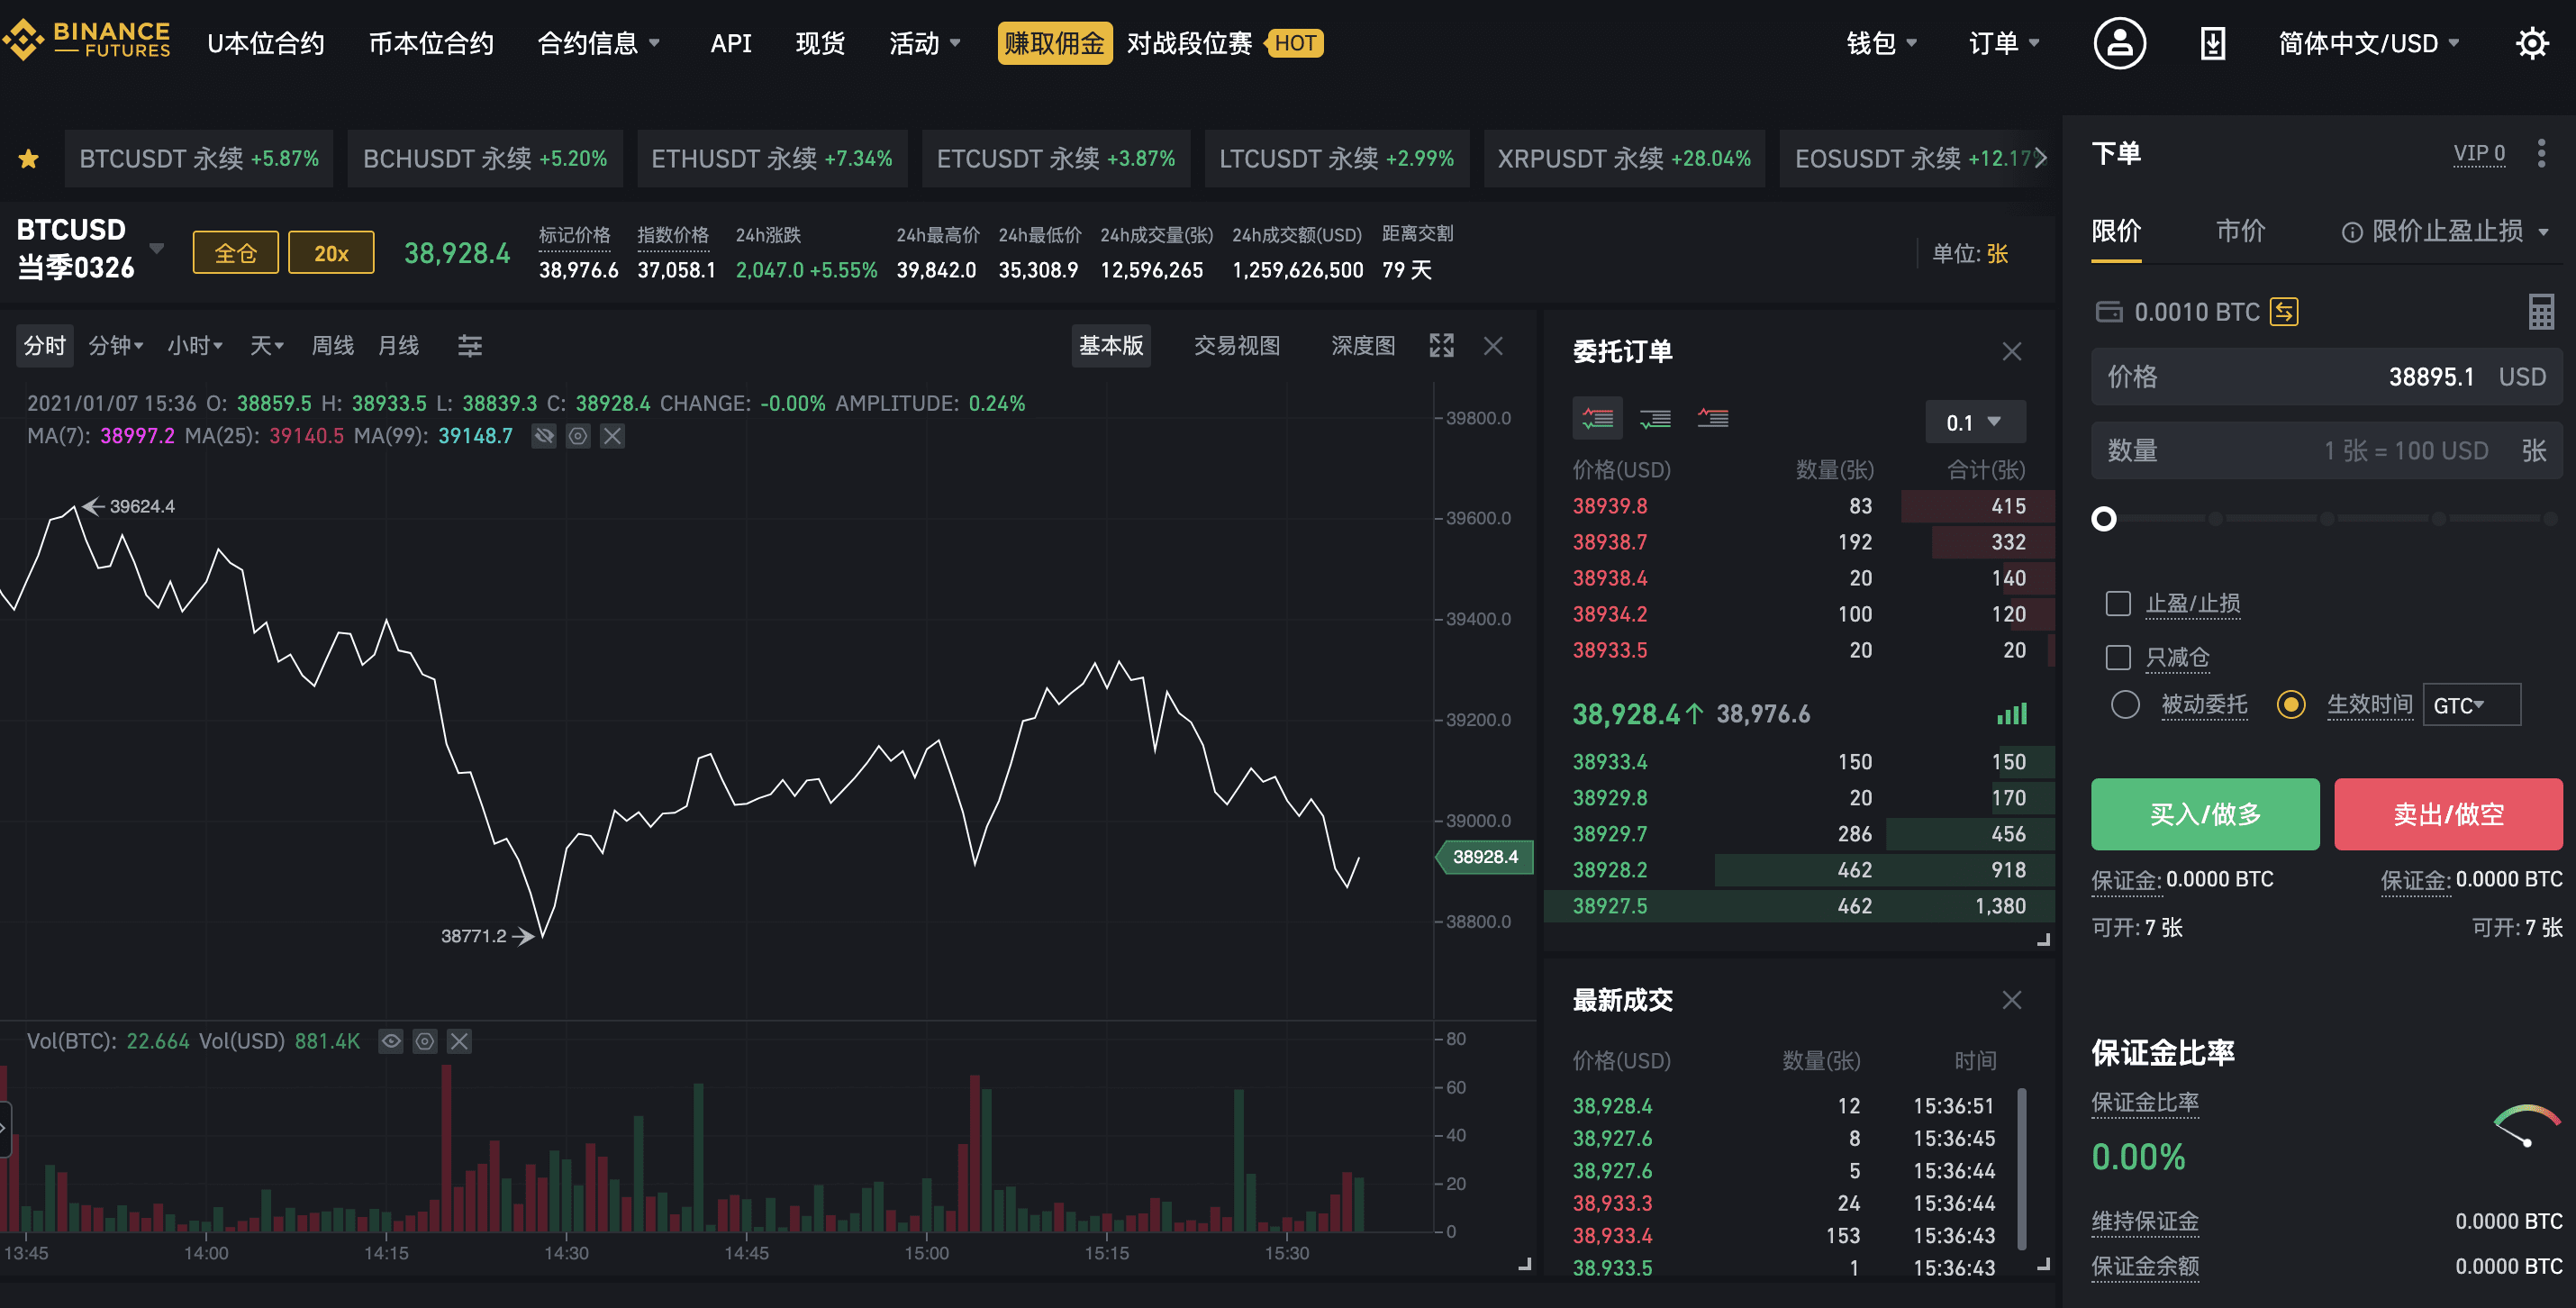
Task: Close the 委托订单 order book panel
Action: point(2012,351)
